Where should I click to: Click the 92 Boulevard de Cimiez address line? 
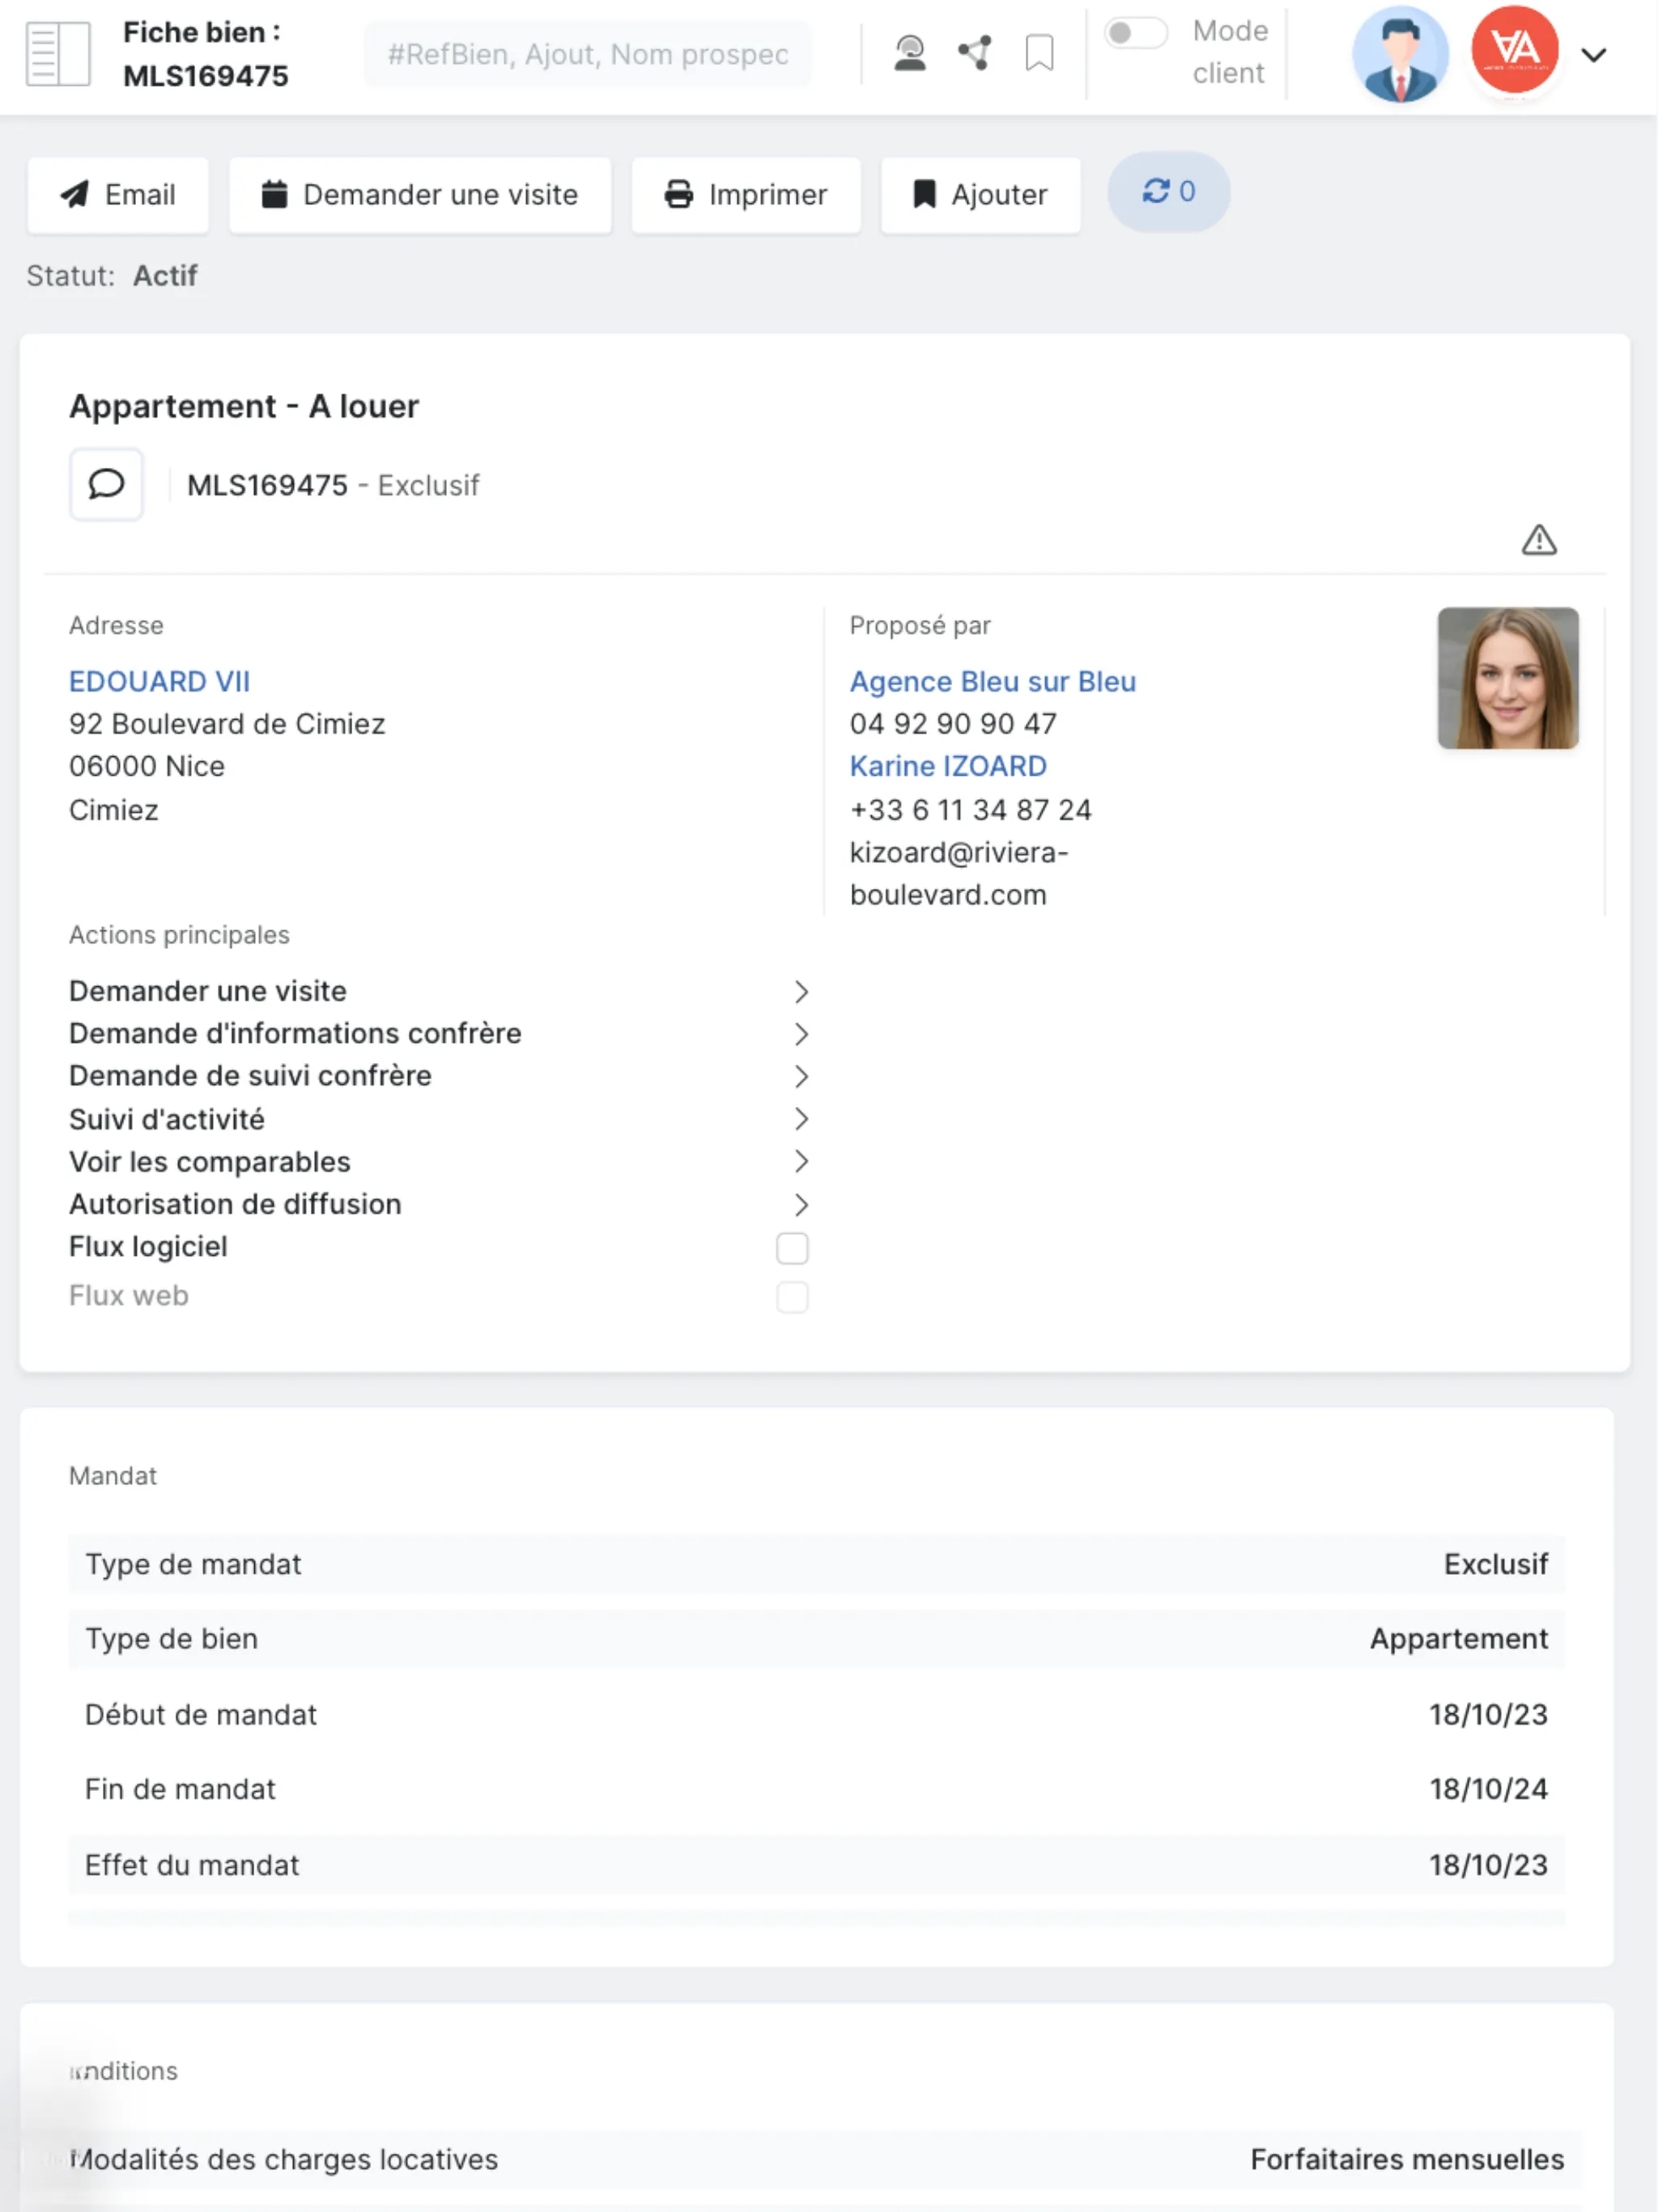click(227, 724)
